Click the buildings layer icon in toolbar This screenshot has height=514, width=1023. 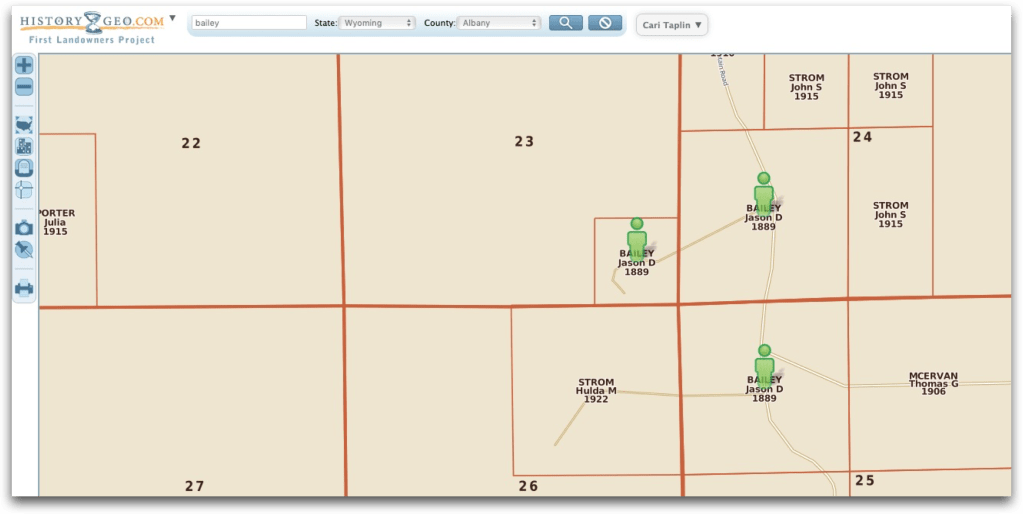(24, 146)
